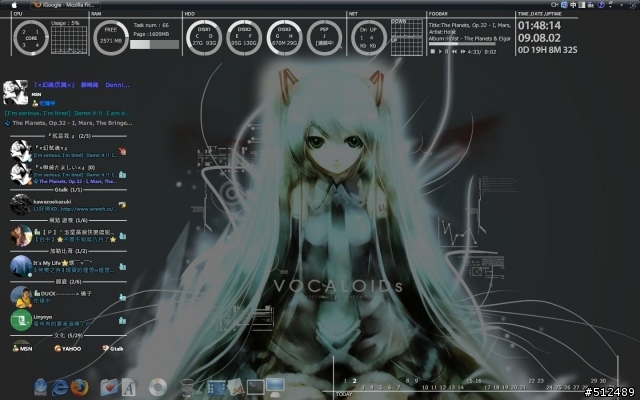Viewport: 640px width, 400px height.
Task: Collapse the (1/6) contact group
Action: coord(69,220)
